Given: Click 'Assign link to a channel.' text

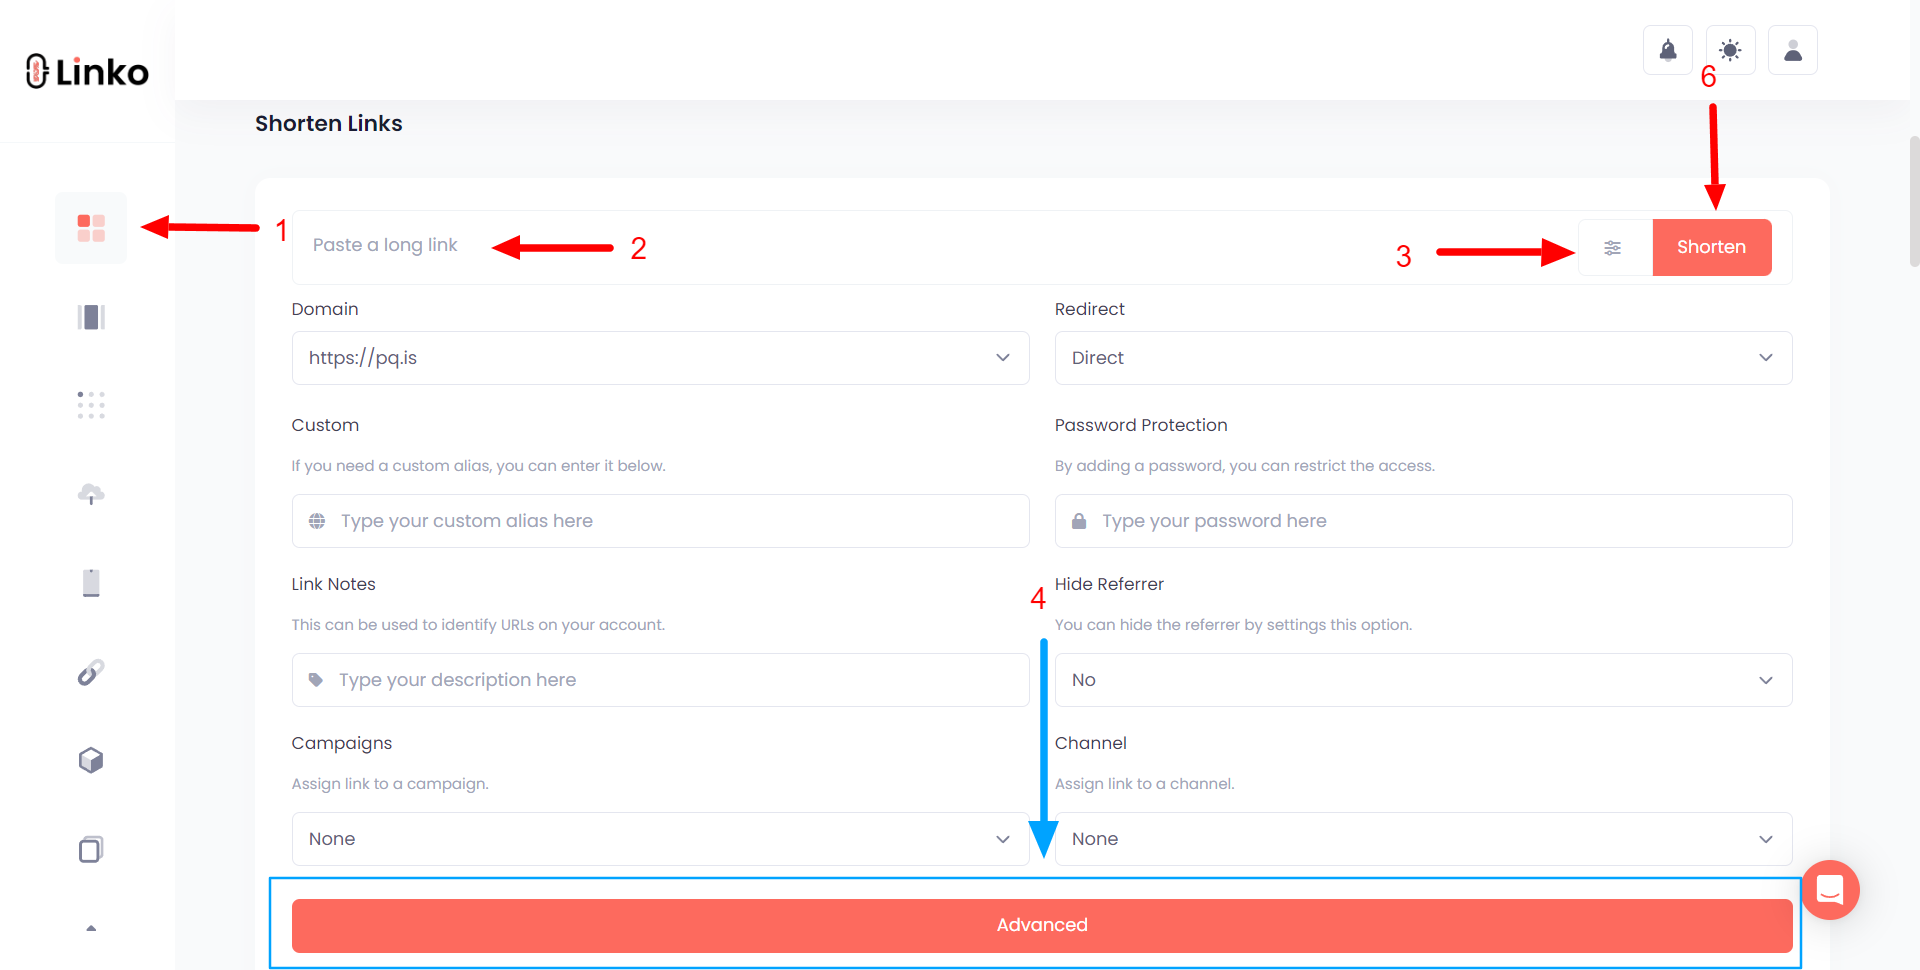Looking at the screenshot, I should point(1145,784).
